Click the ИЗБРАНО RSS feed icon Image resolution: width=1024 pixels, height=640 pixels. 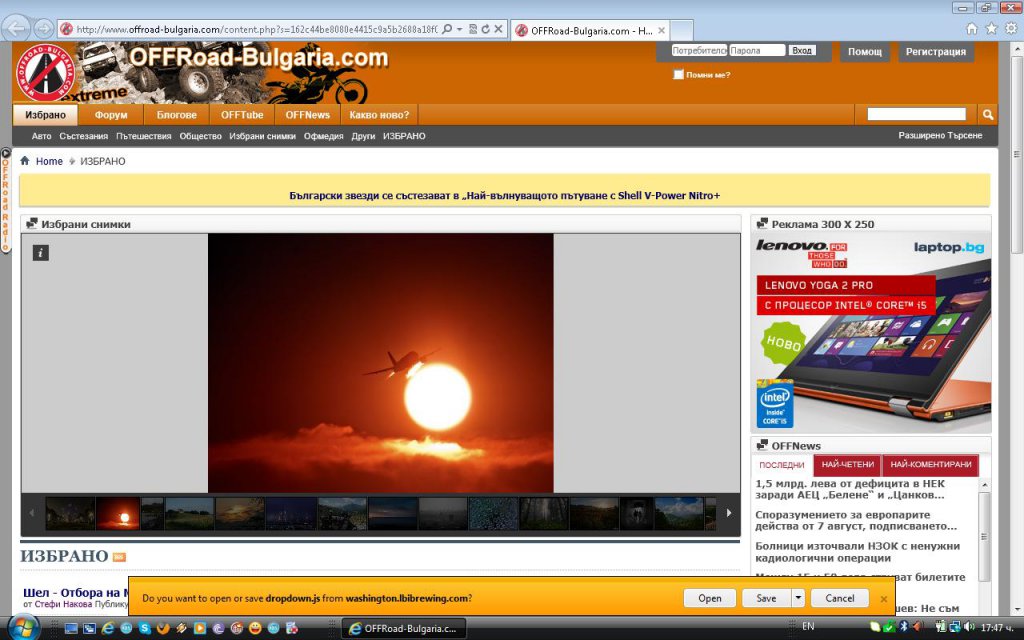tap(119, 557)
